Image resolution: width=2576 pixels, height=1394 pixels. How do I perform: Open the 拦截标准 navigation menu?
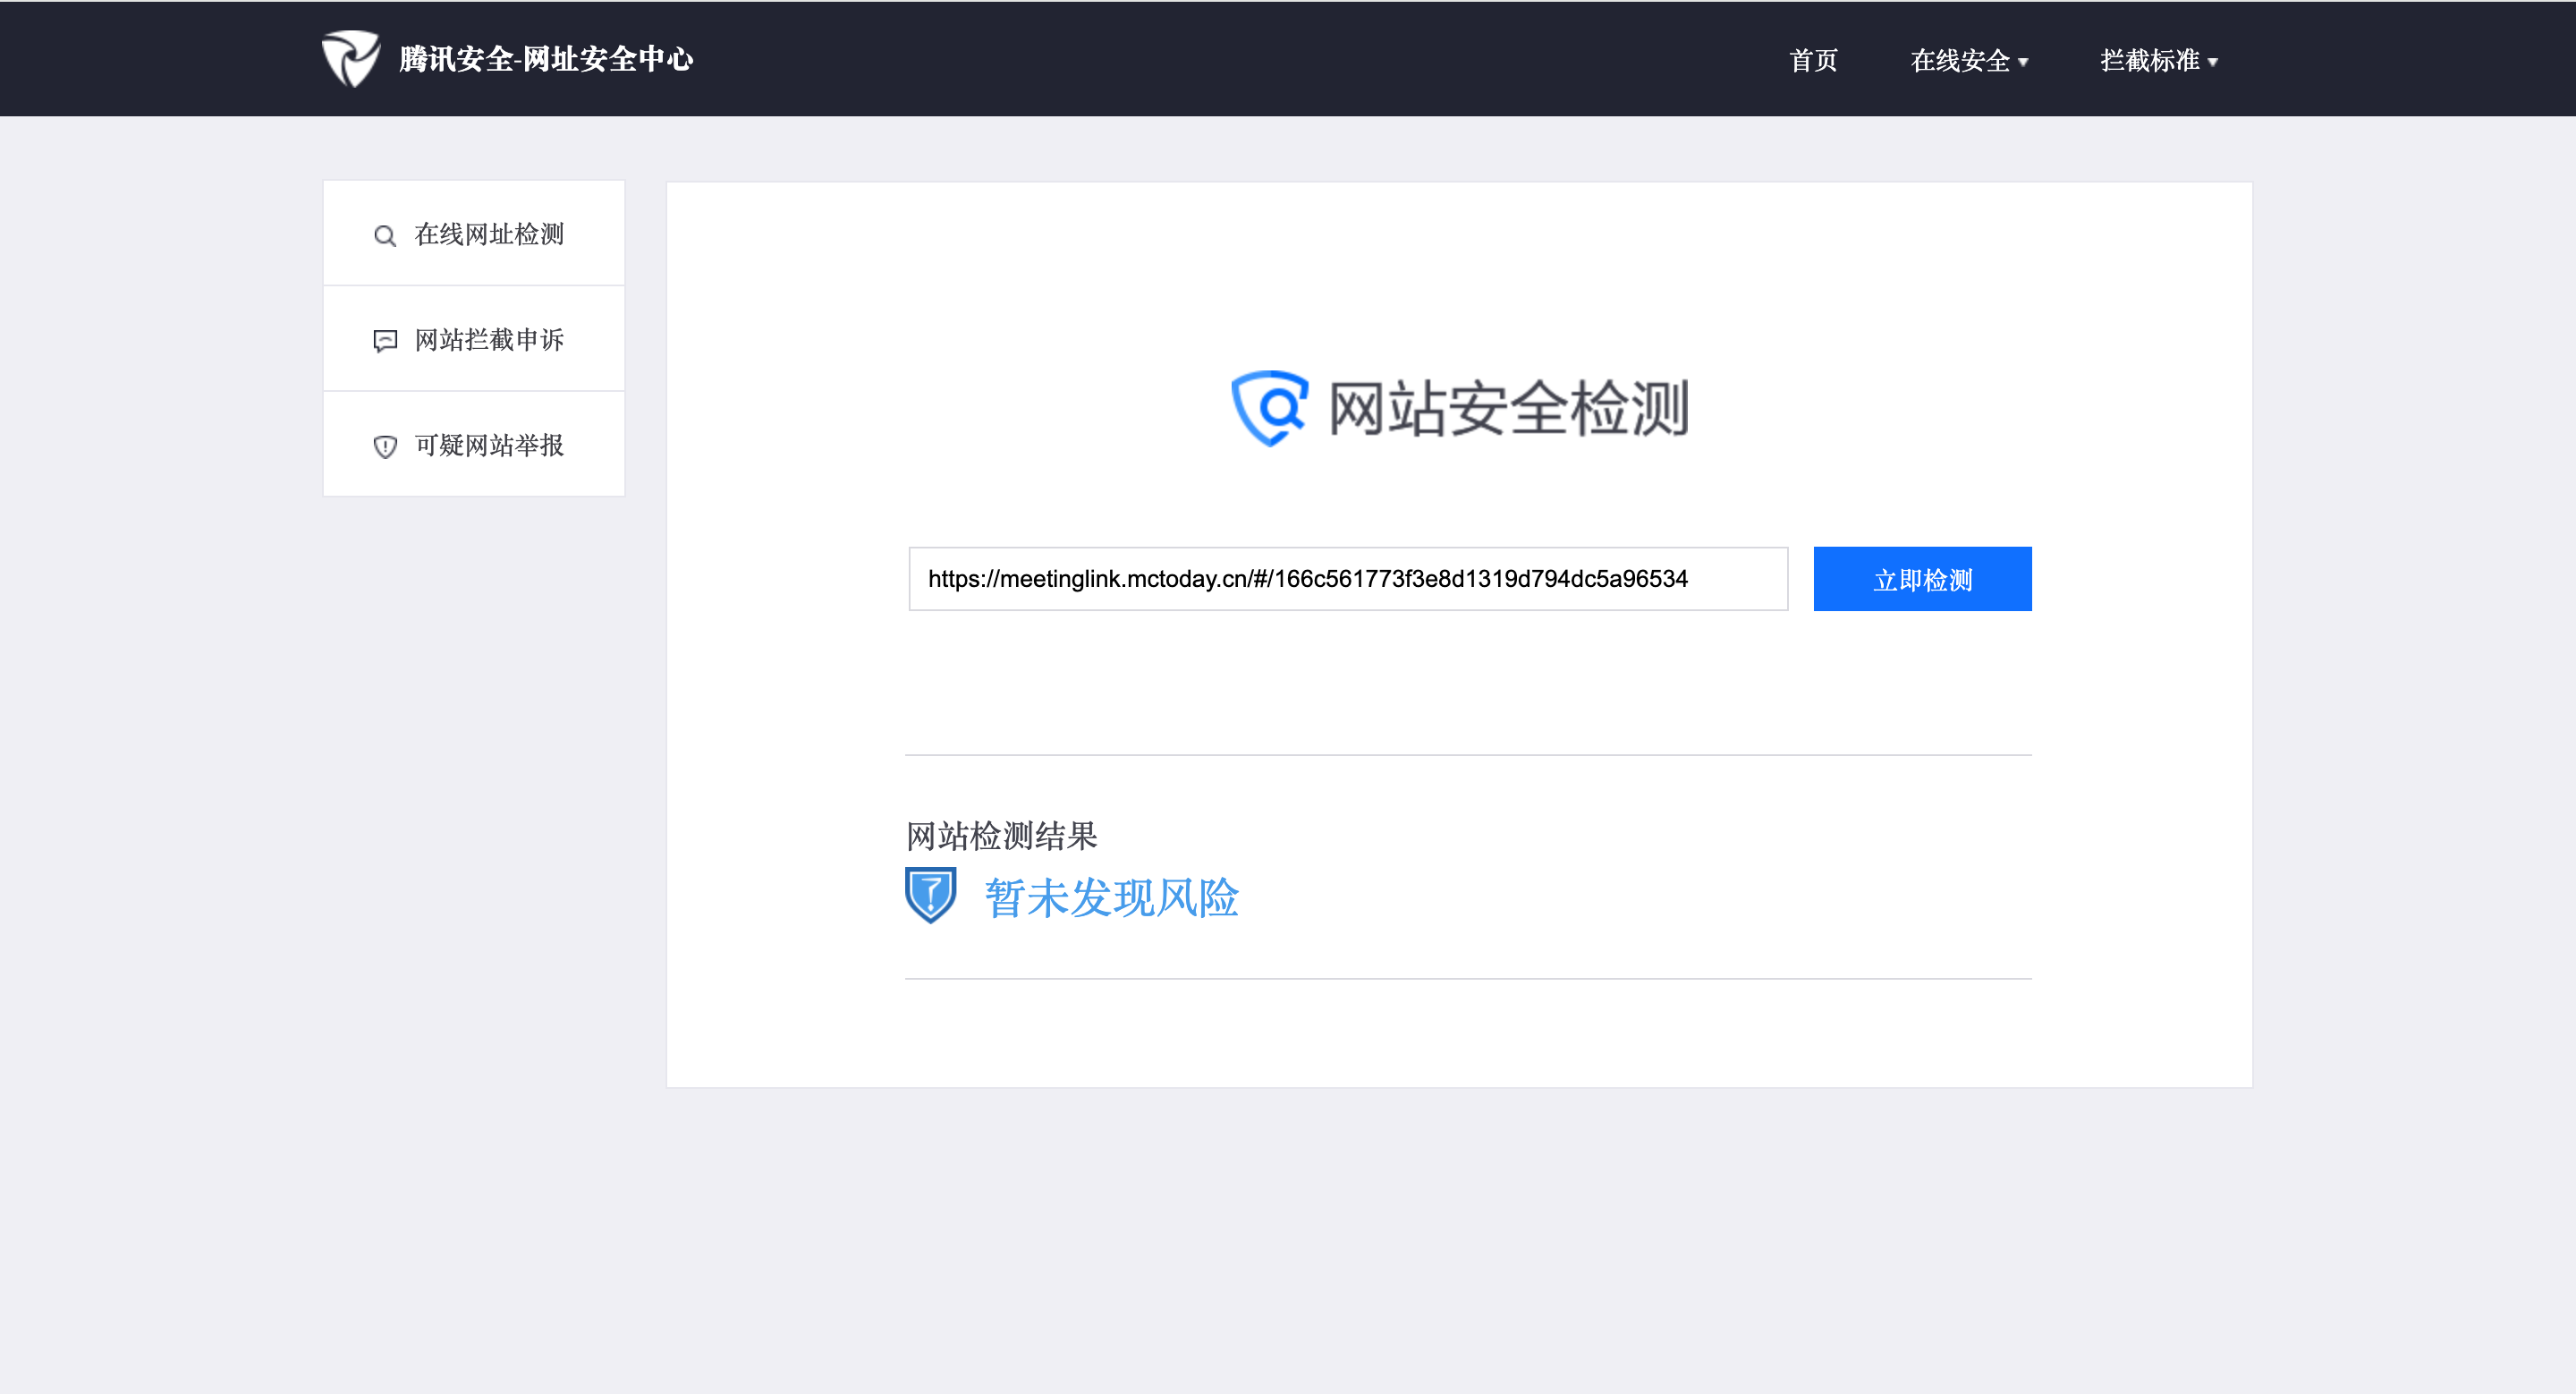click(2150, 61)
